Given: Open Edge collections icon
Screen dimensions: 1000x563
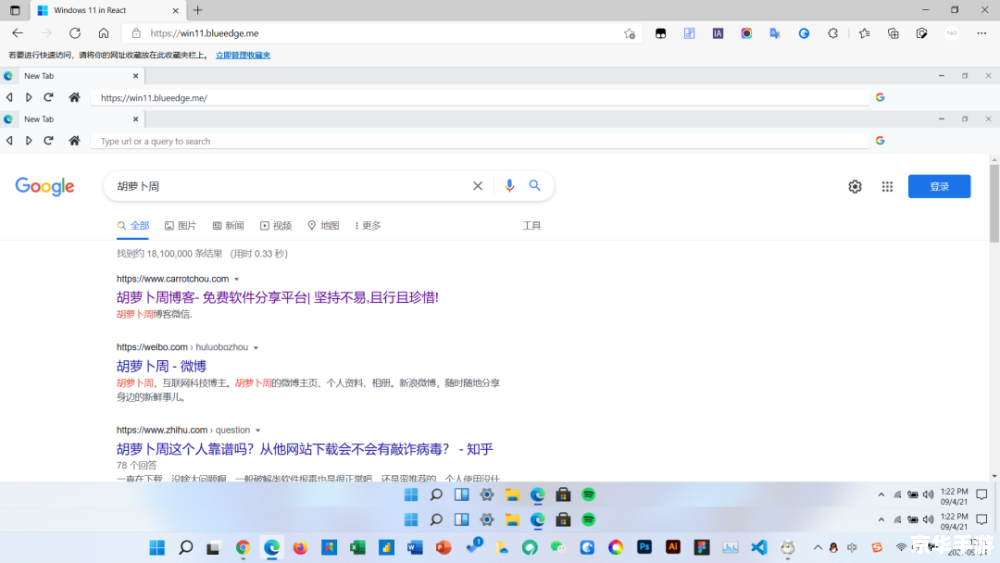Looking at the screenshot, I should click(x=893, y=33).
